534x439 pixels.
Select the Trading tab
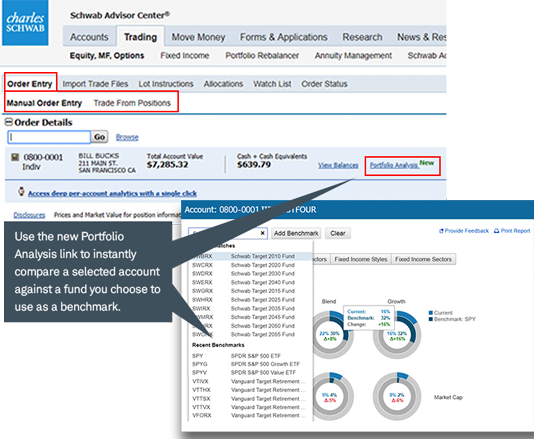tap(140, 37)
